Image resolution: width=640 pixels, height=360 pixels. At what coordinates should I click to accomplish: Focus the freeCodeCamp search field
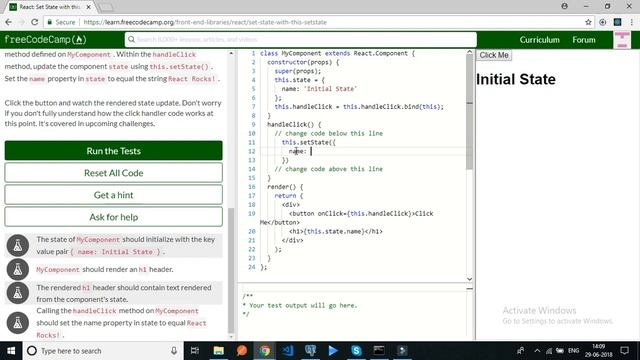[301, 40]
